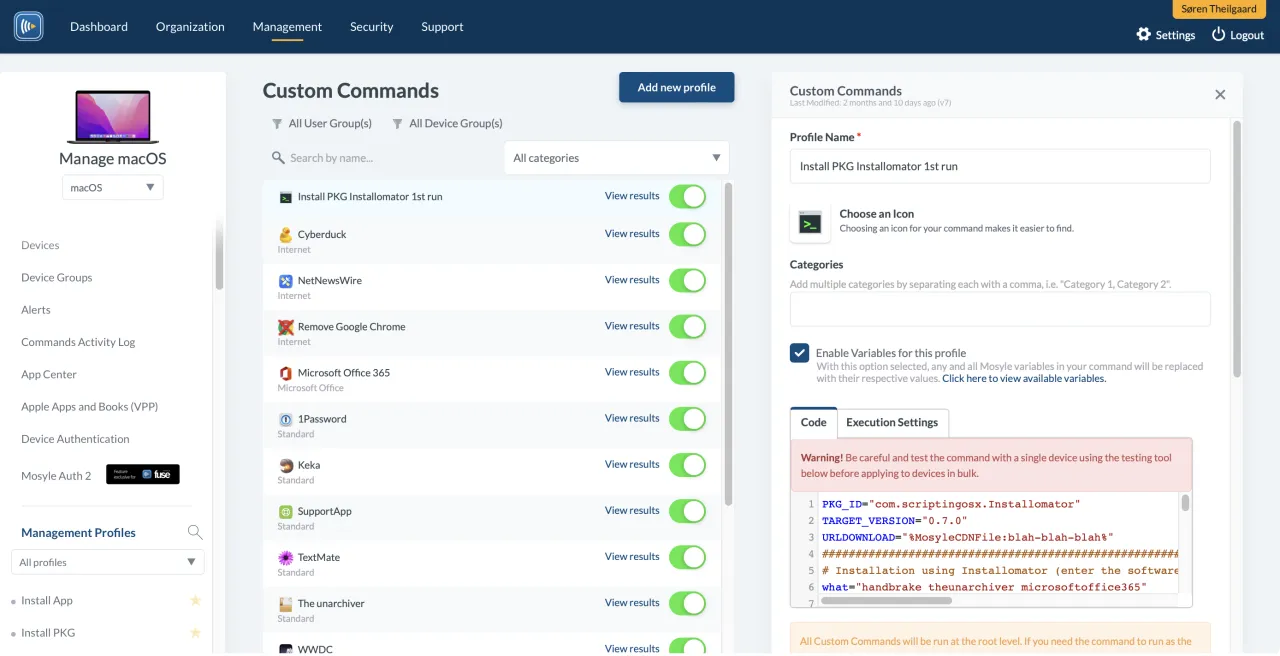View results for Remove Google Chrome
The image size is (1280, 656).
click(631, 326)
